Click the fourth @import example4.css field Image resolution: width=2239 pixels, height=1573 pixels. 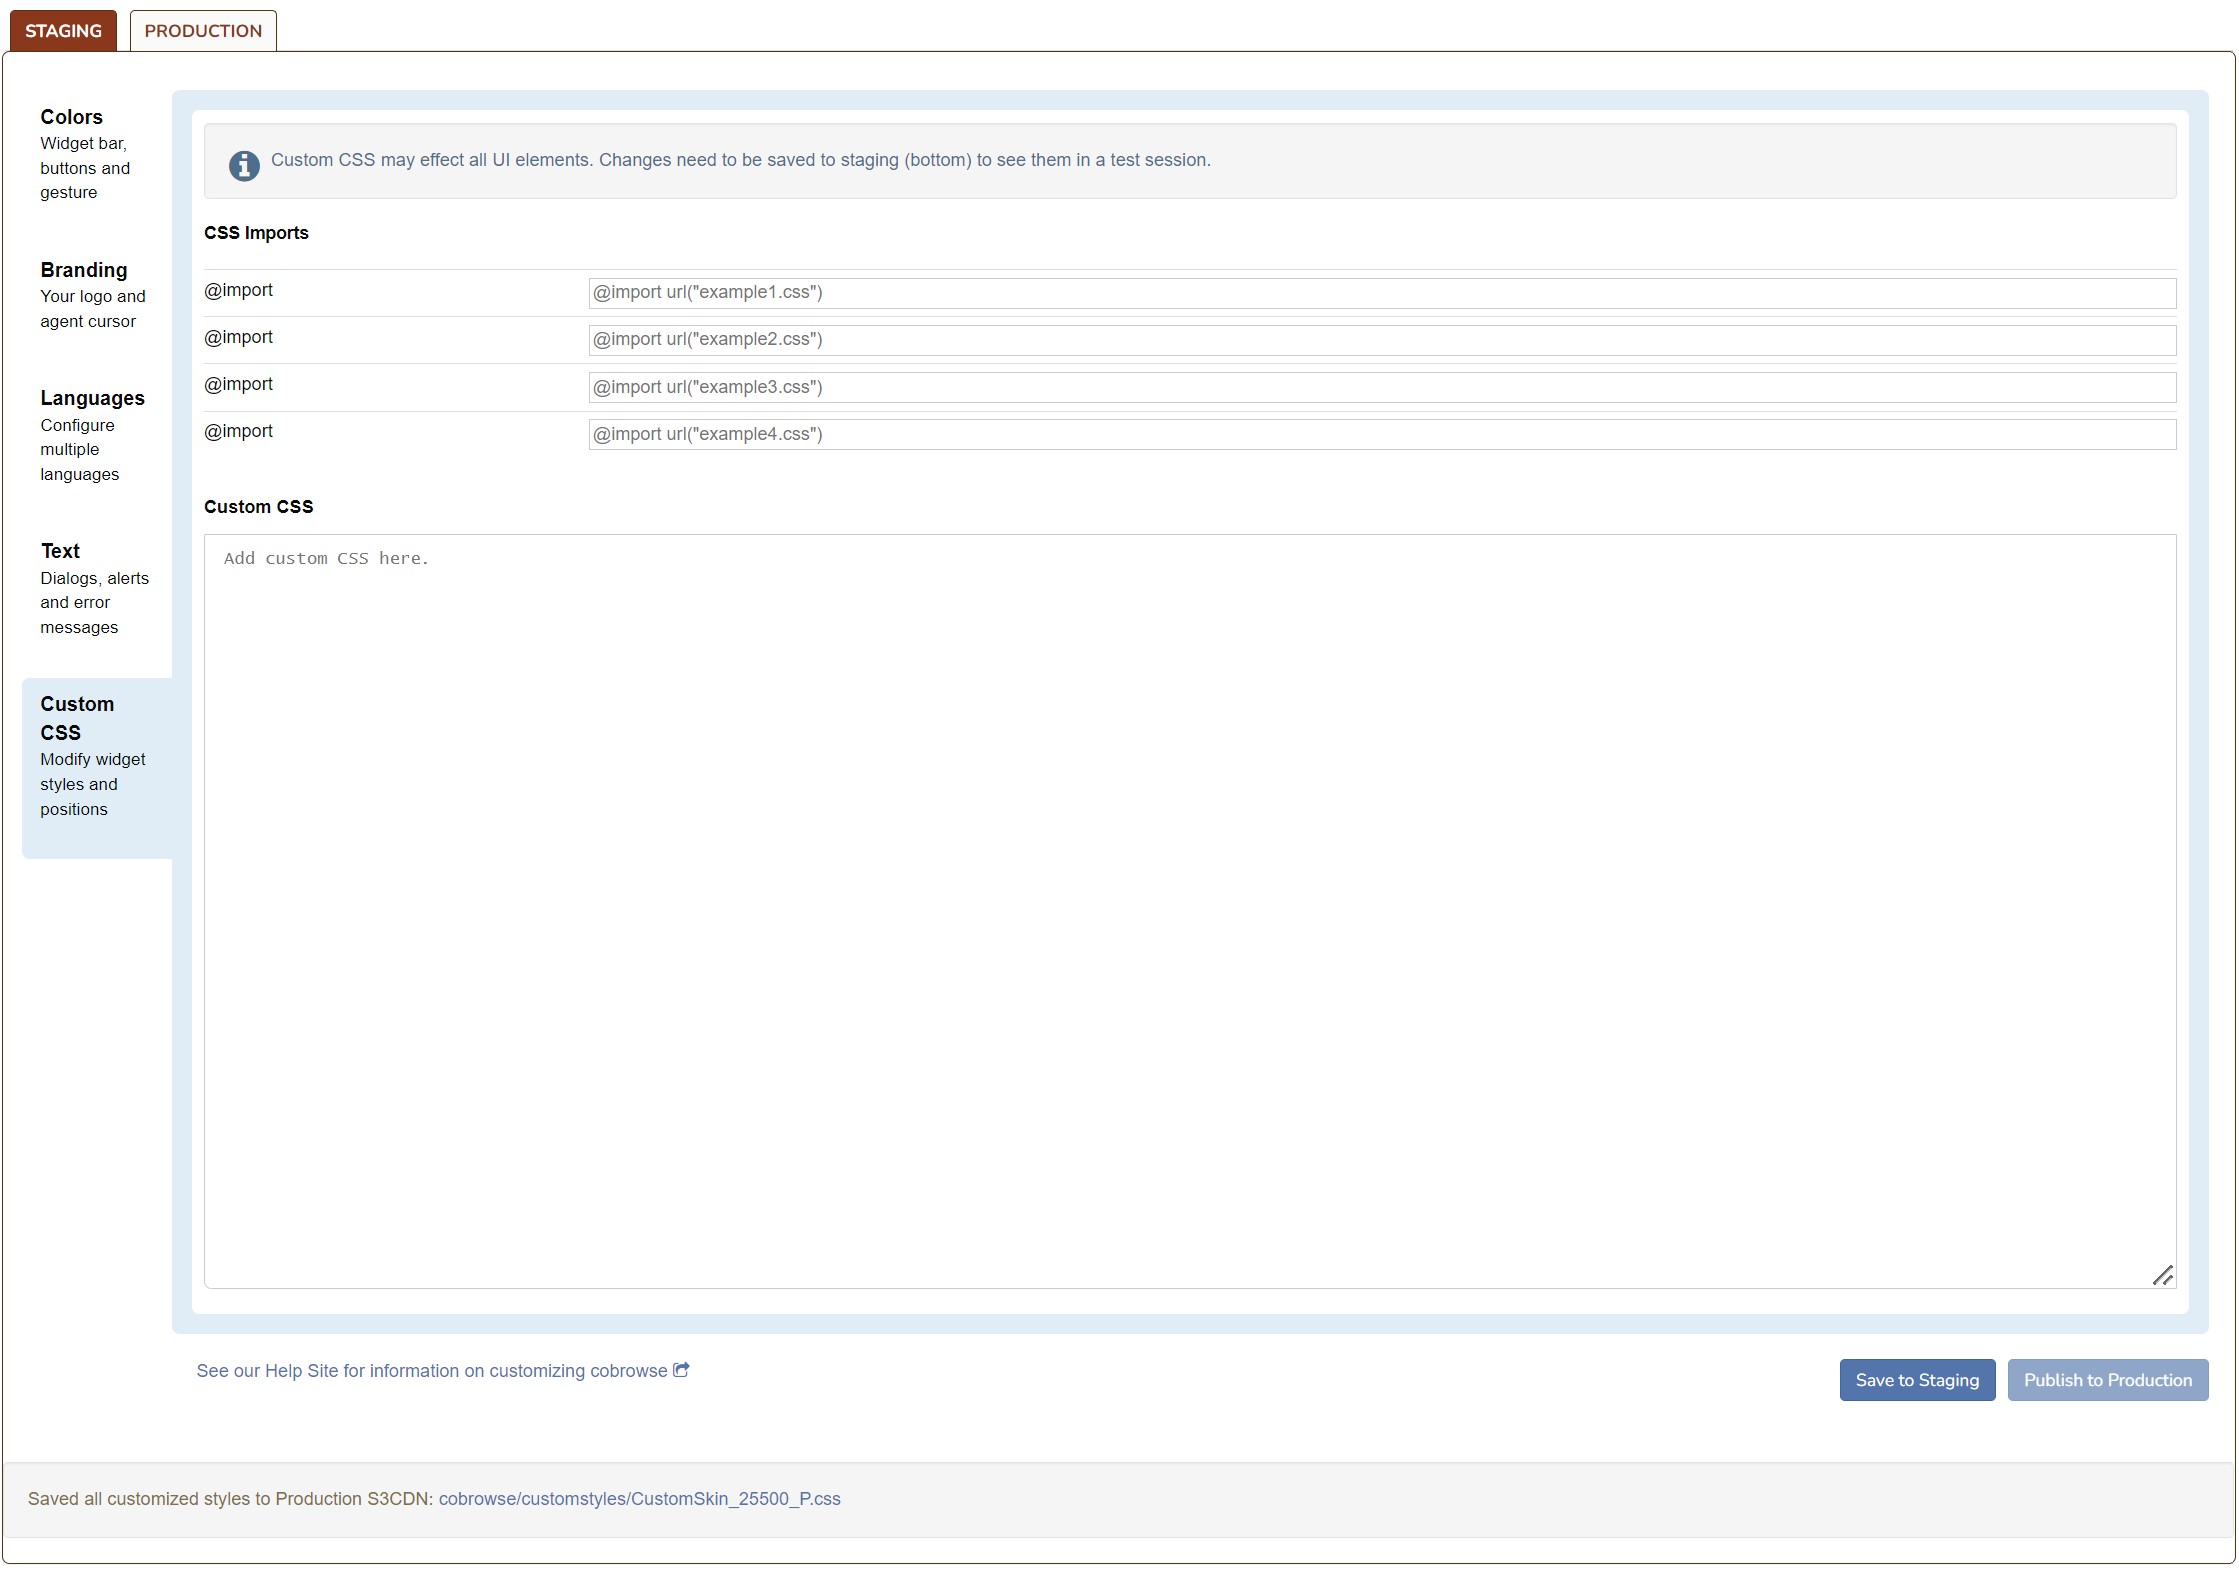[1381, 434]
